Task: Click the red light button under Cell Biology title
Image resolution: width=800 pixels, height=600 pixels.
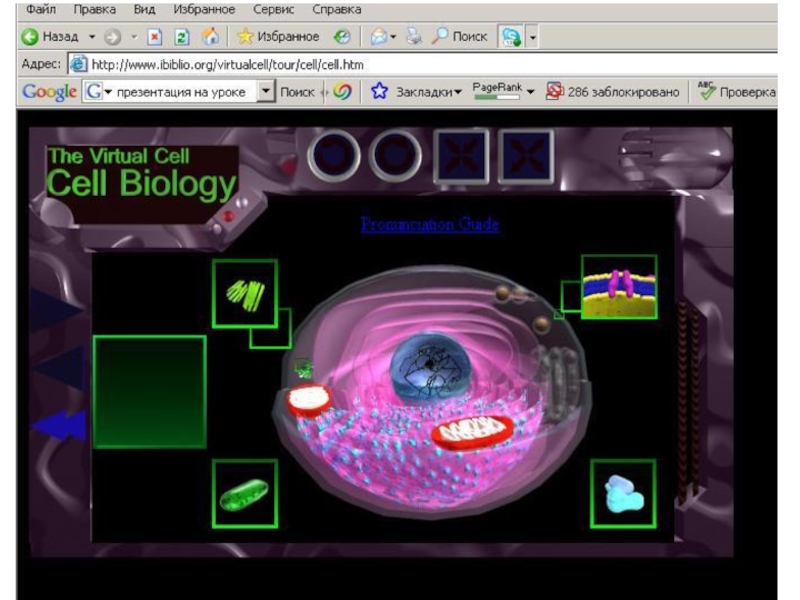Action: coord(228,216)
